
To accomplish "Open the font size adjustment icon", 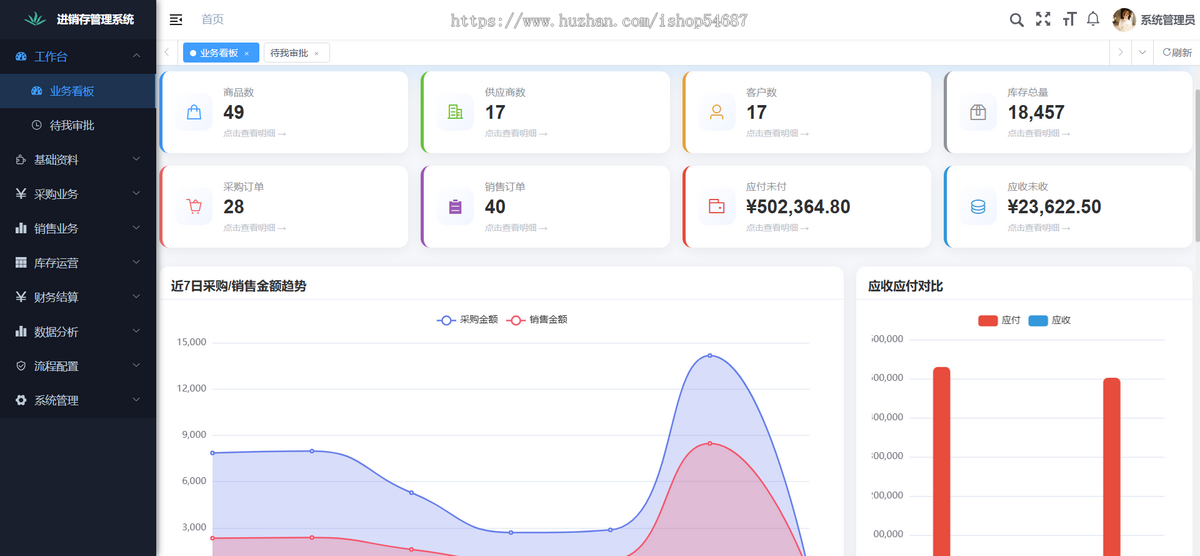I will point(1069,19).
